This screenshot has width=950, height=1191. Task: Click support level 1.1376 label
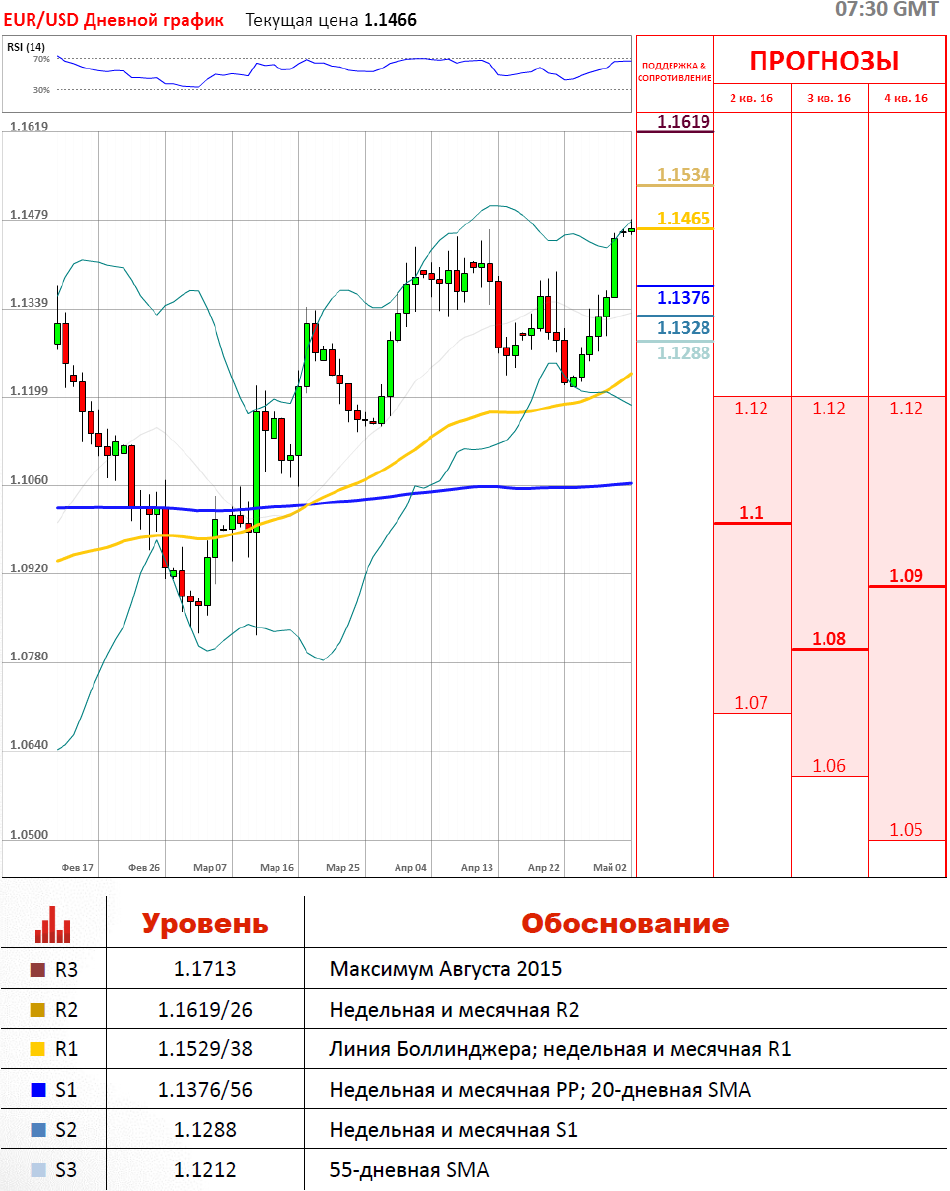tap(683, 298)
